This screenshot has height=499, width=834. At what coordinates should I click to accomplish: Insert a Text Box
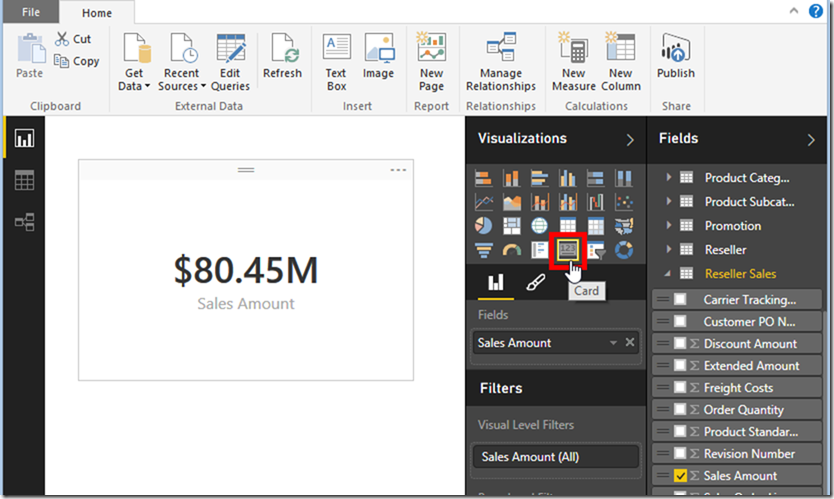(336, 62)
